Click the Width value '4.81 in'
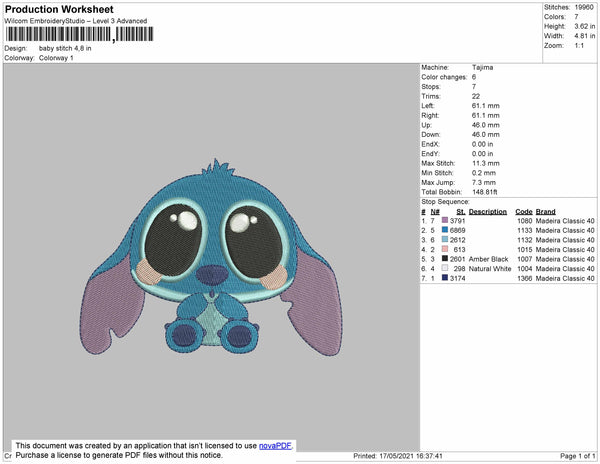Screen dimensions: 600x464 [x=584, y=36]
